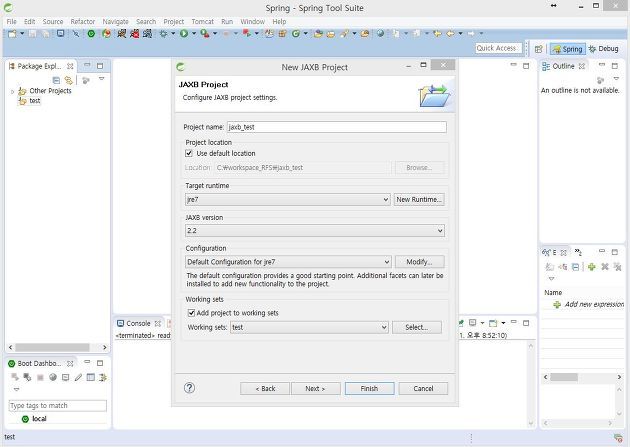Open the Navigate menu
This screenshot has width=630, height=447.
(115, 22)
